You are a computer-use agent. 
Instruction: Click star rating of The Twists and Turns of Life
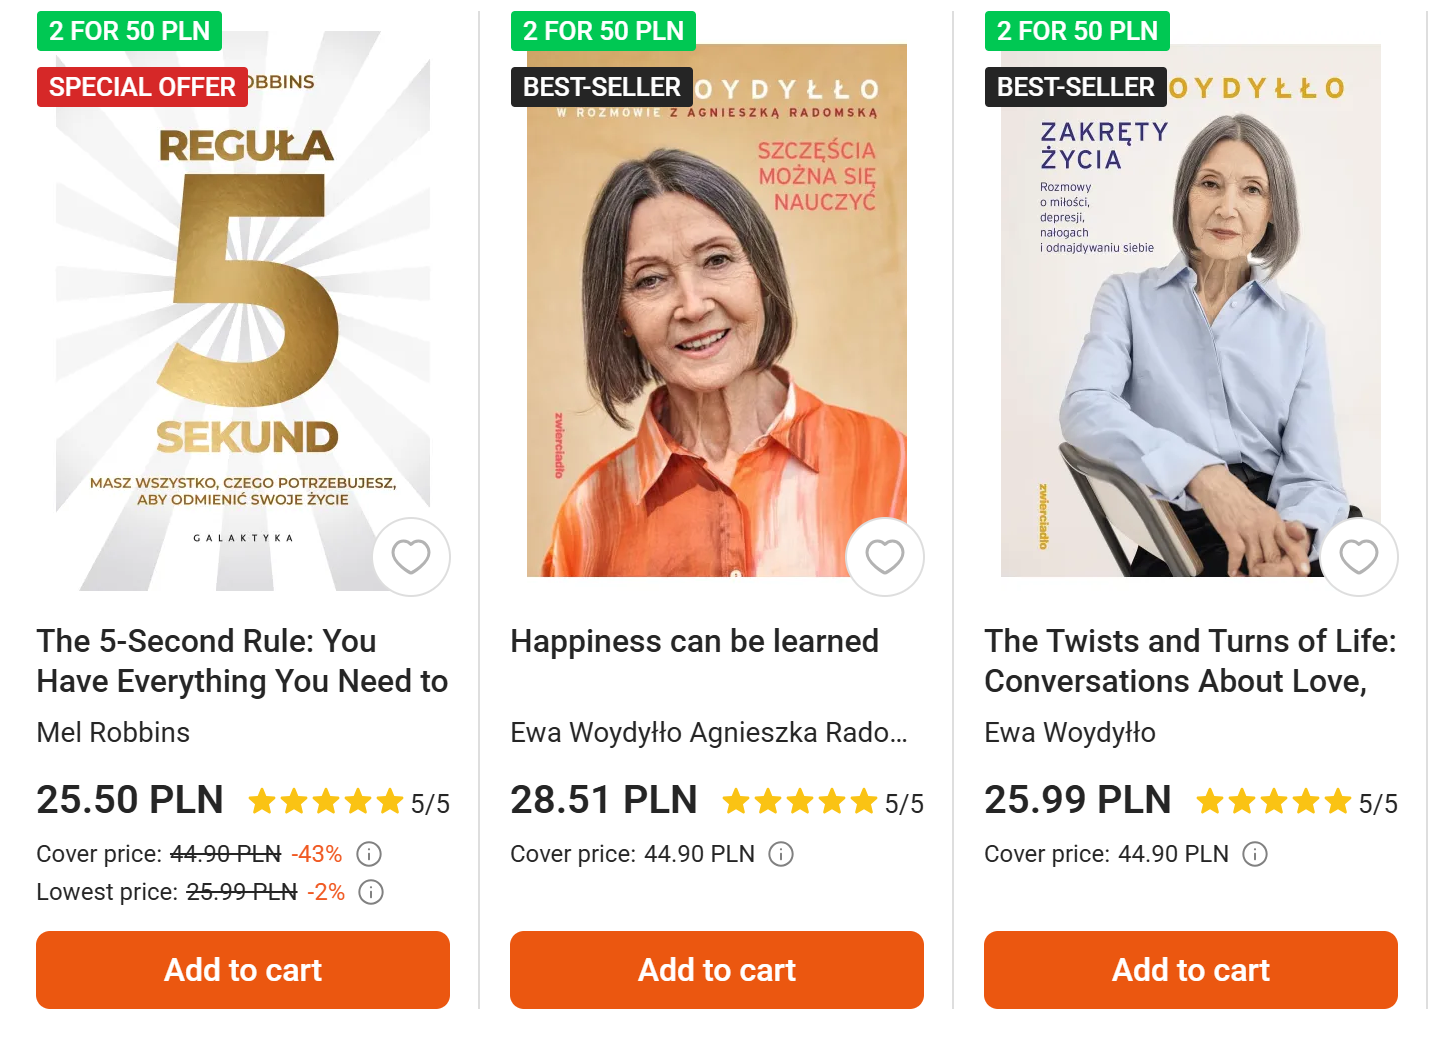[x=1274, y=802]
